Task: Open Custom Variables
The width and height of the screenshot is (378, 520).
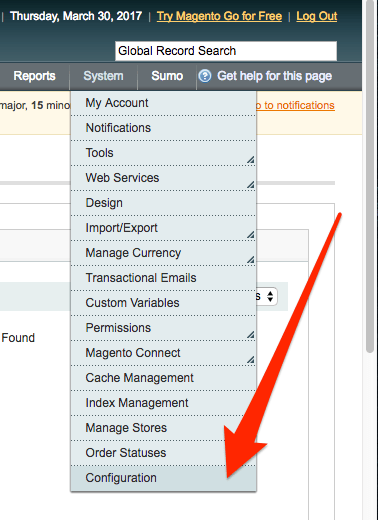Action: tap(163, 303)
